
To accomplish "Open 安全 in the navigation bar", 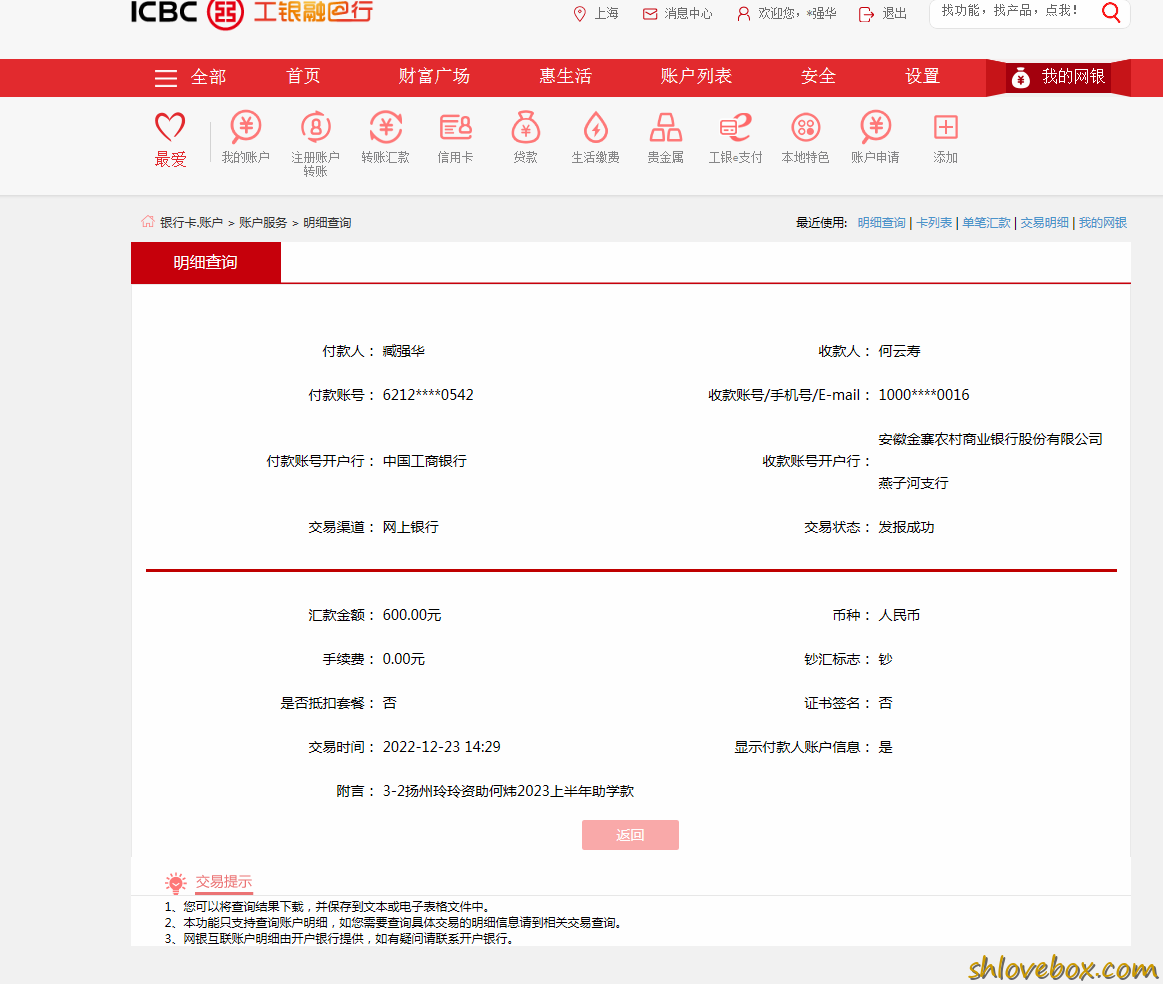I will pos(818,76).
